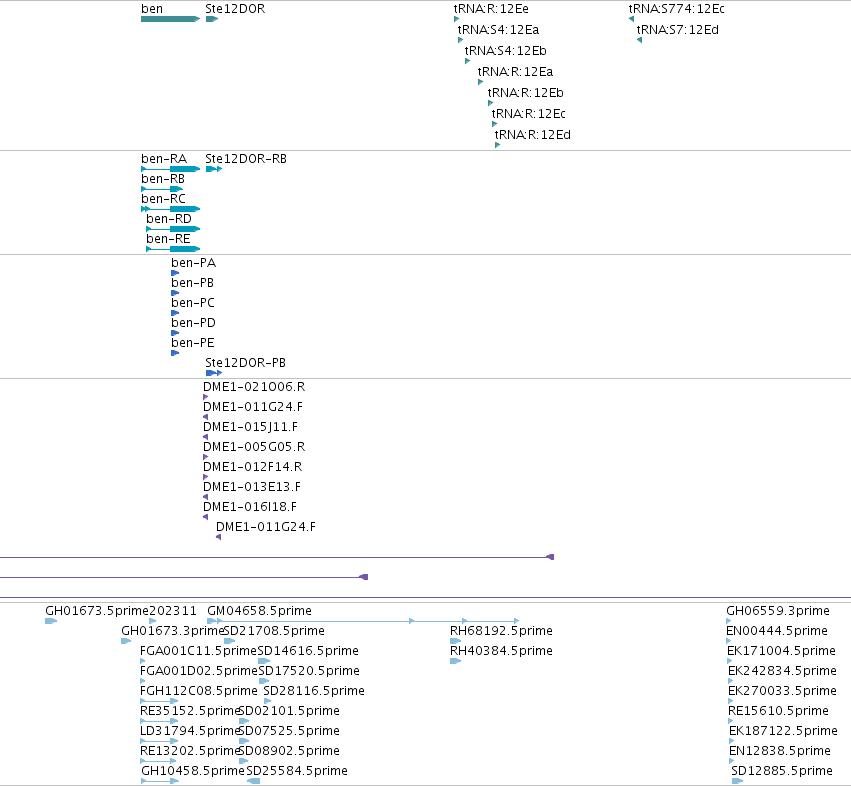Click tRNA:S4:12Eb gene label
The image size is (851, 786).
(x=505, y=51)
